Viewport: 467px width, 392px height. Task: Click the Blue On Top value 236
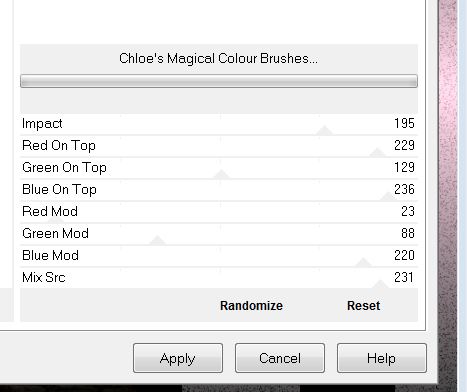(x=404, y=189)
